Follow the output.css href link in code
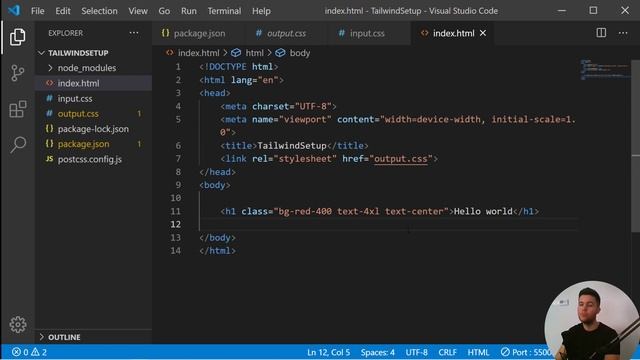The height and width of the screenshot is (360, 640). tap(400, 159)
